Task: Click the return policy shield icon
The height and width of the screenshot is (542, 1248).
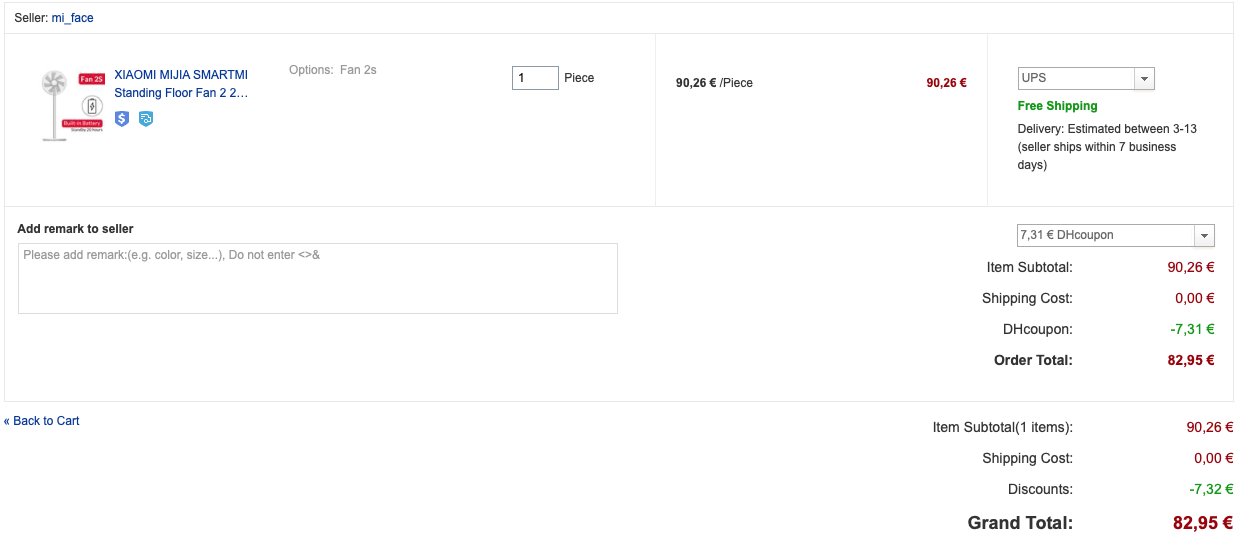Action: click(146, 119)
